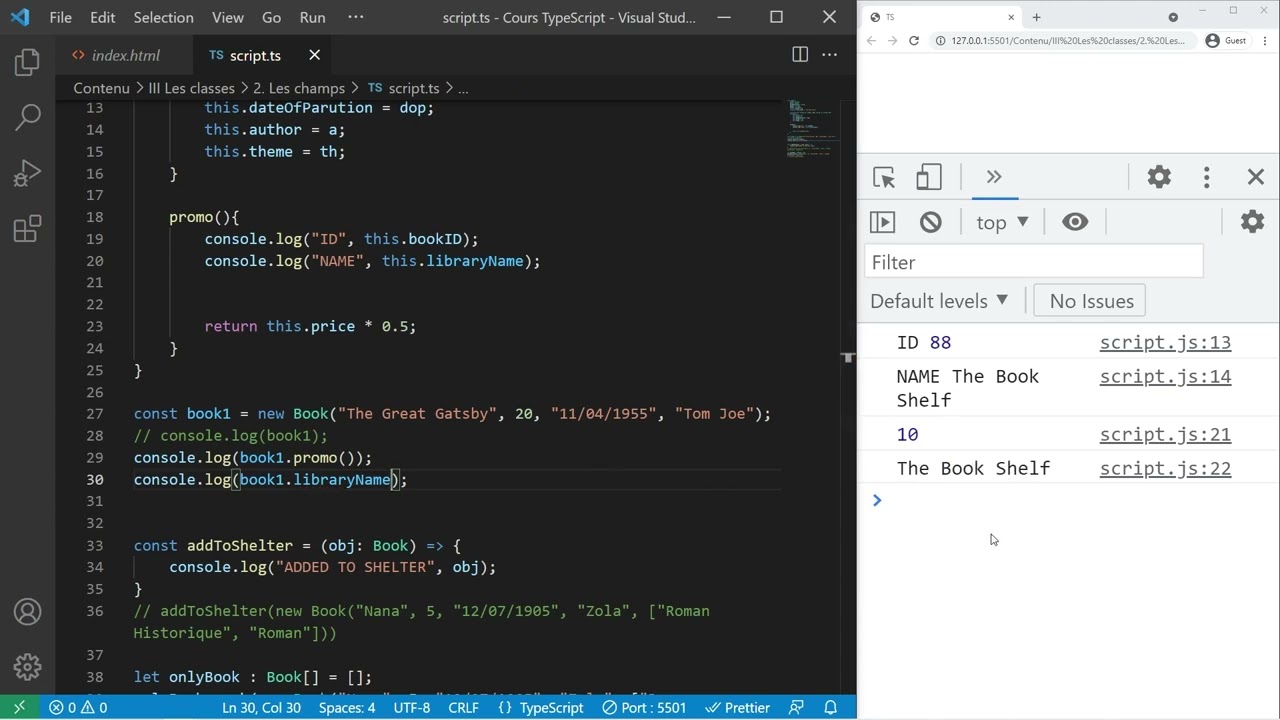Image resolution: width=1280 pixels, height=720 pixels.
Task: Open Default levels dropdown
Action: coord(939,301)
